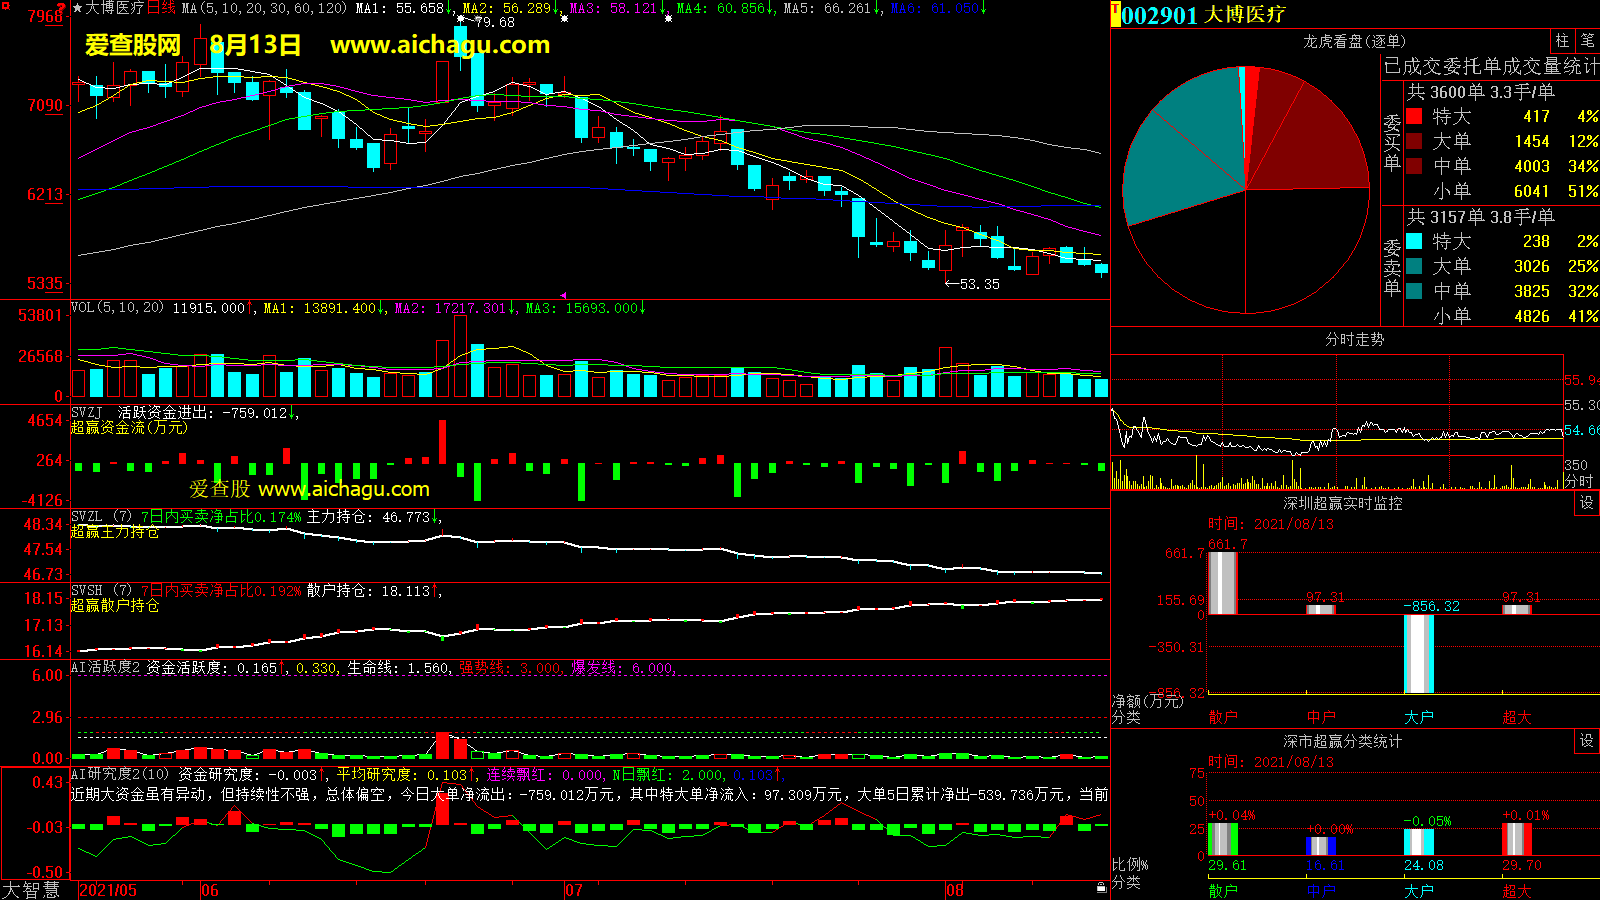Open 设 settings for 深圳超赢实时监控
The image size is (1600, 900).
coord(1587,503)
